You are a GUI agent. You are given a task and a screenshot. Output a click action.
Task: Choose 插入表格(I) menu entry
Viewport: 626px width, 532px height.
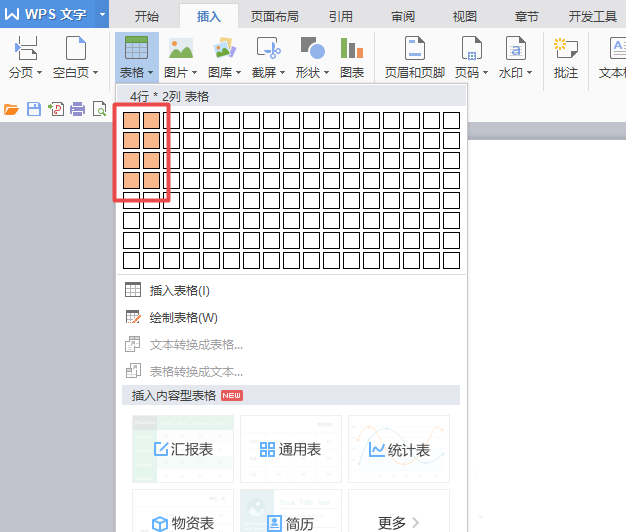pyautogui.click(x=291, y=291)
